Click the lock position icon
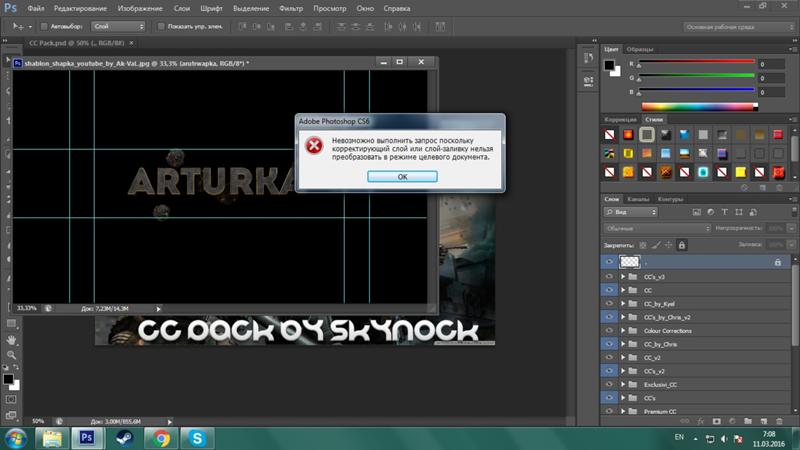 [x=668, y=245]
